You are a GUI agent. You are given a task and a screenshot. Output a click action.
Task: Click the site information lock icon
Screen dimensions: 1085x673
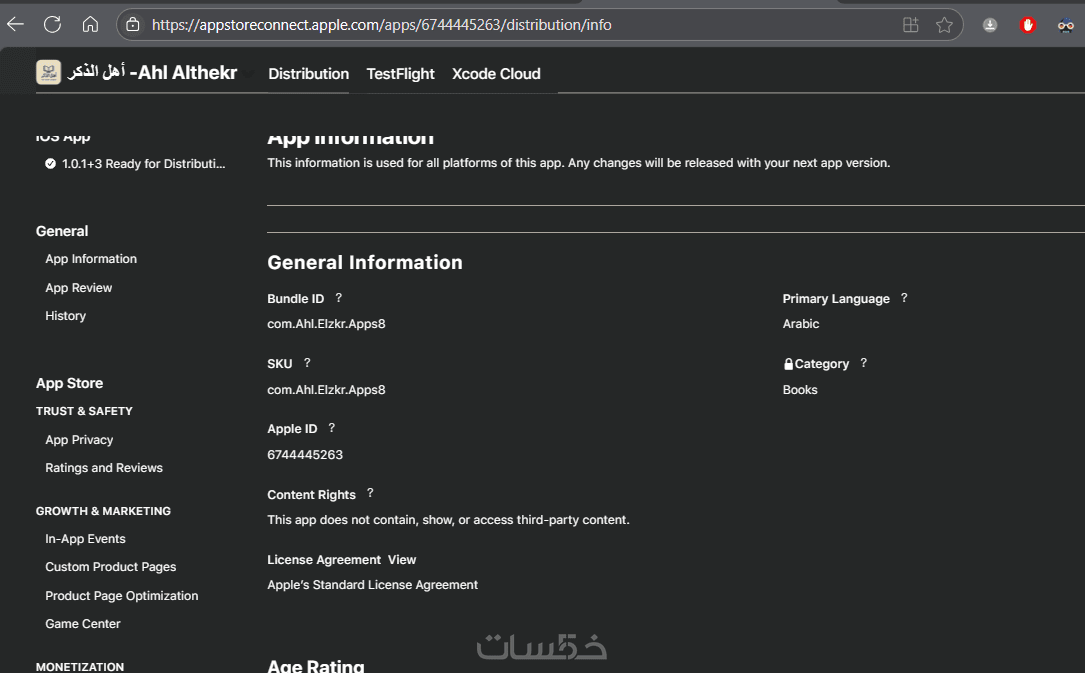tap(133, 25)
